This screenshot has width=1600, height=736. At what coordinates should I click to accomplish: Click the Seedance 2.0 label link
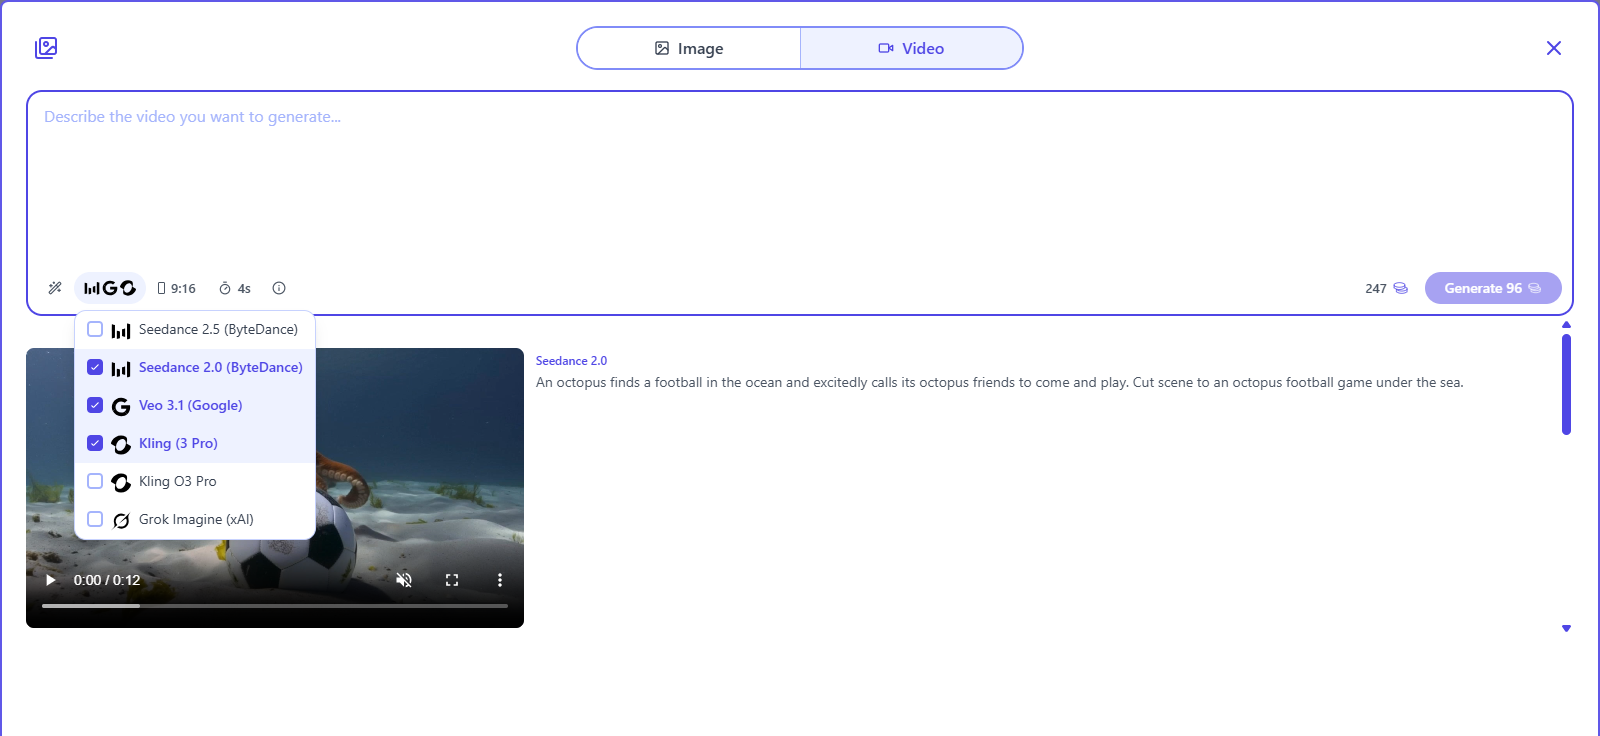(571, 361)
